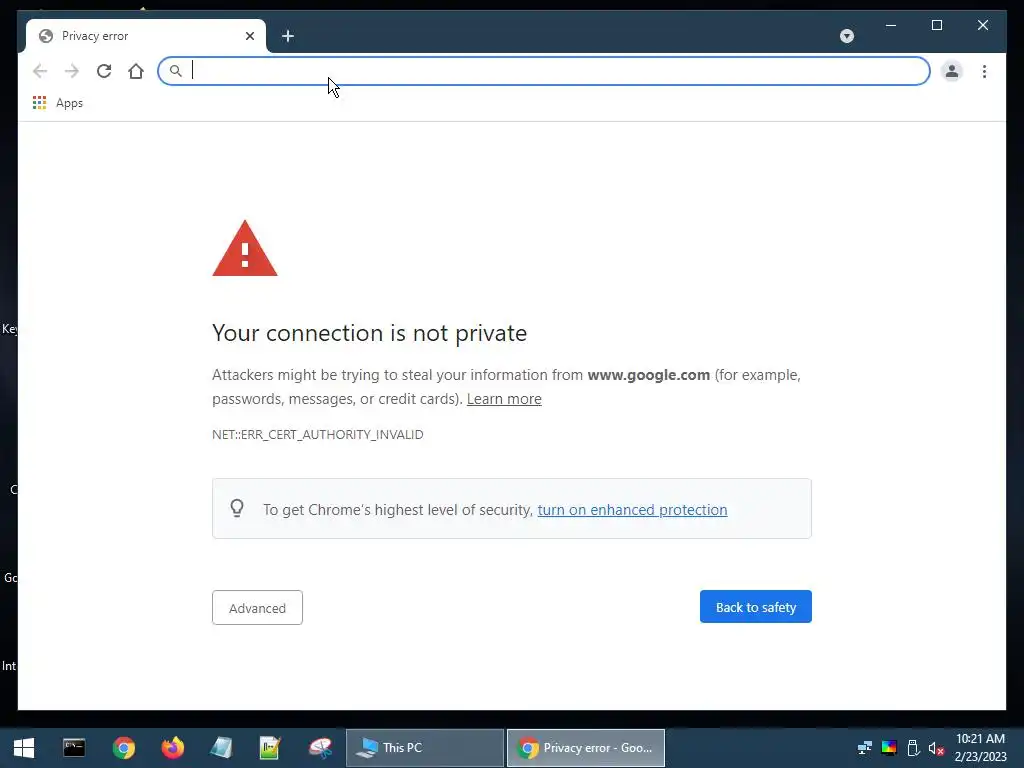Click www.google.com in the warning text
The width and height of the screenshot is (1024, 768).
(x=648, y=376)
